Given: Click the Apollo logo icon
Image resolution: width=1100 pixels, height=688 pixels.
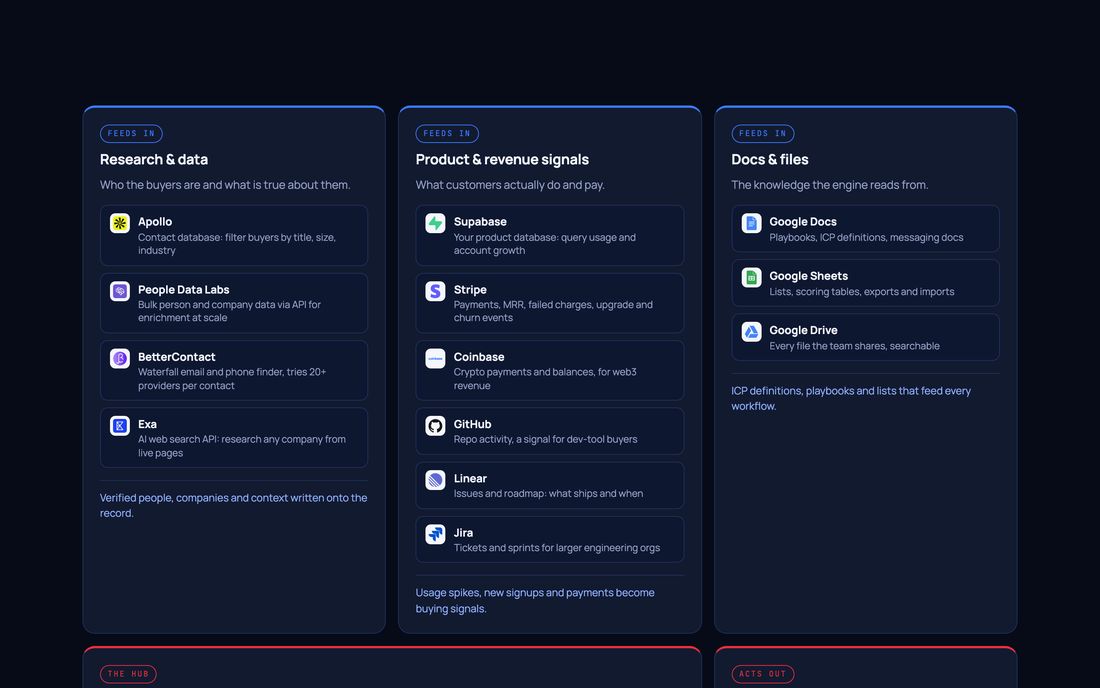Looking at the screenshot, I should pos(120,223).
